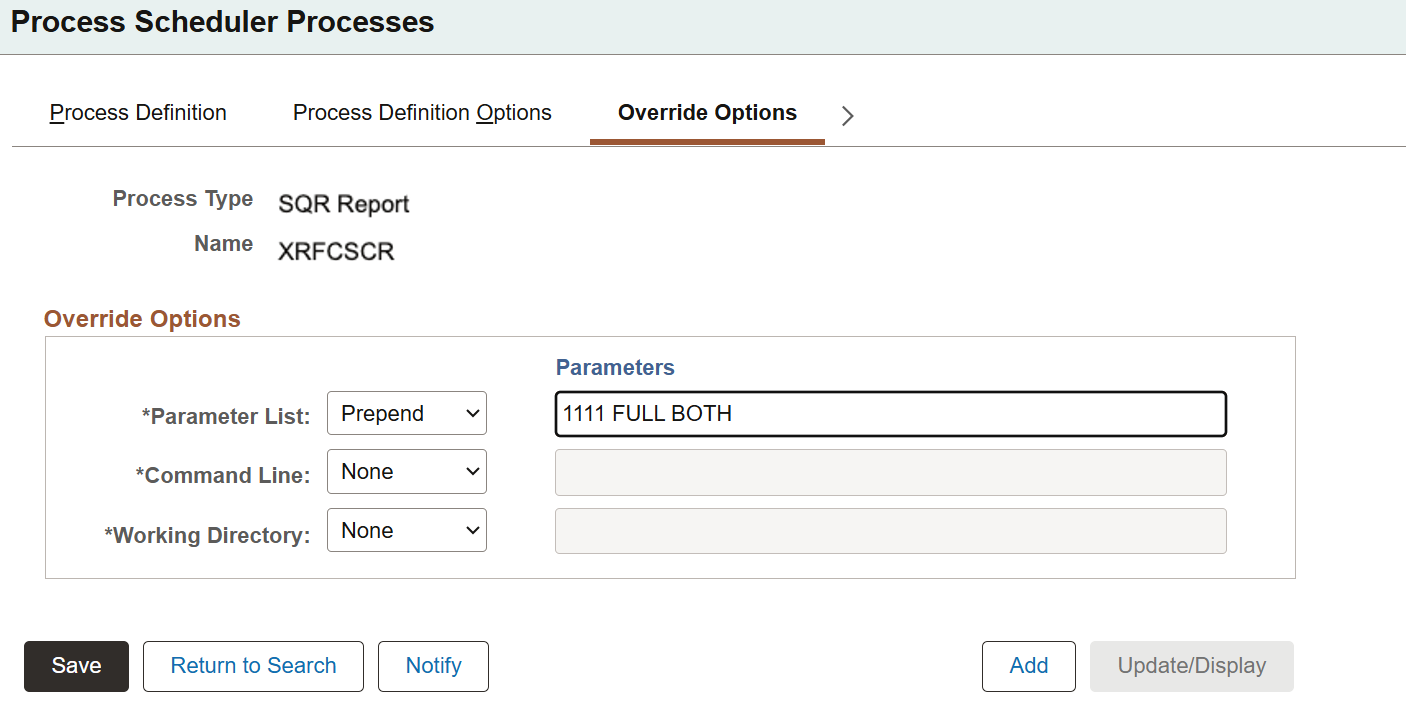Click the Notify button
This screenshot has width=1406, height=718.
(433, 666)
